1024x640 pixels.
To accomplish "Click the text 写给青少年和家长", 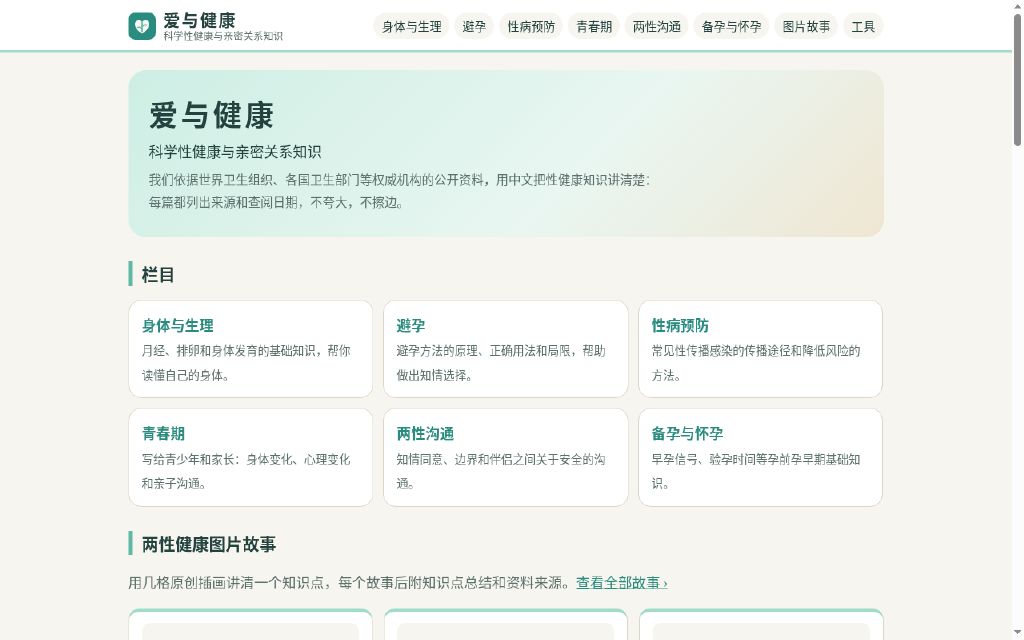I will 187,460.
